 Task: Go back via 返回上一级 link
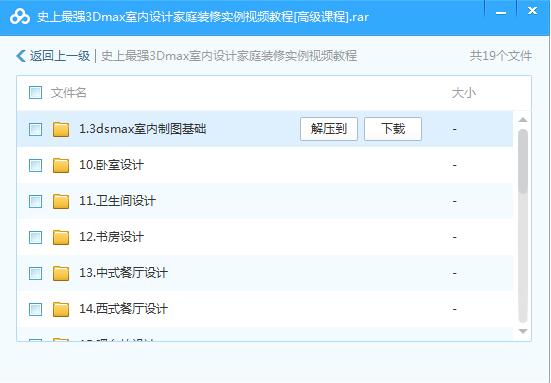[60, 56]
